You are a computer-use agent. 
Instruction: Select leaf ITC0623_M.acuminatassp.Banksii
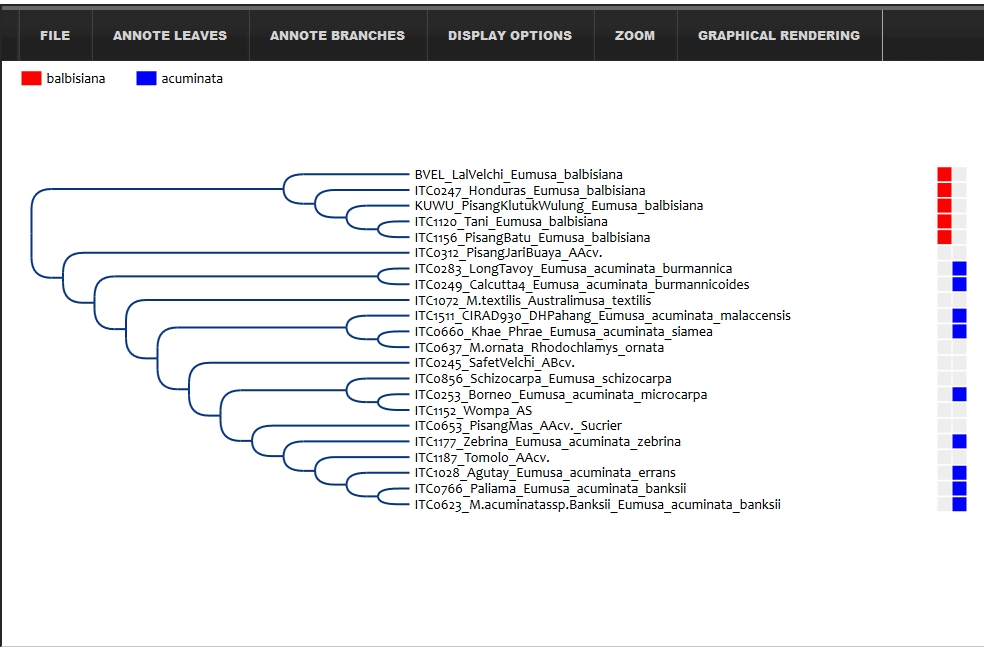[597, 505]
